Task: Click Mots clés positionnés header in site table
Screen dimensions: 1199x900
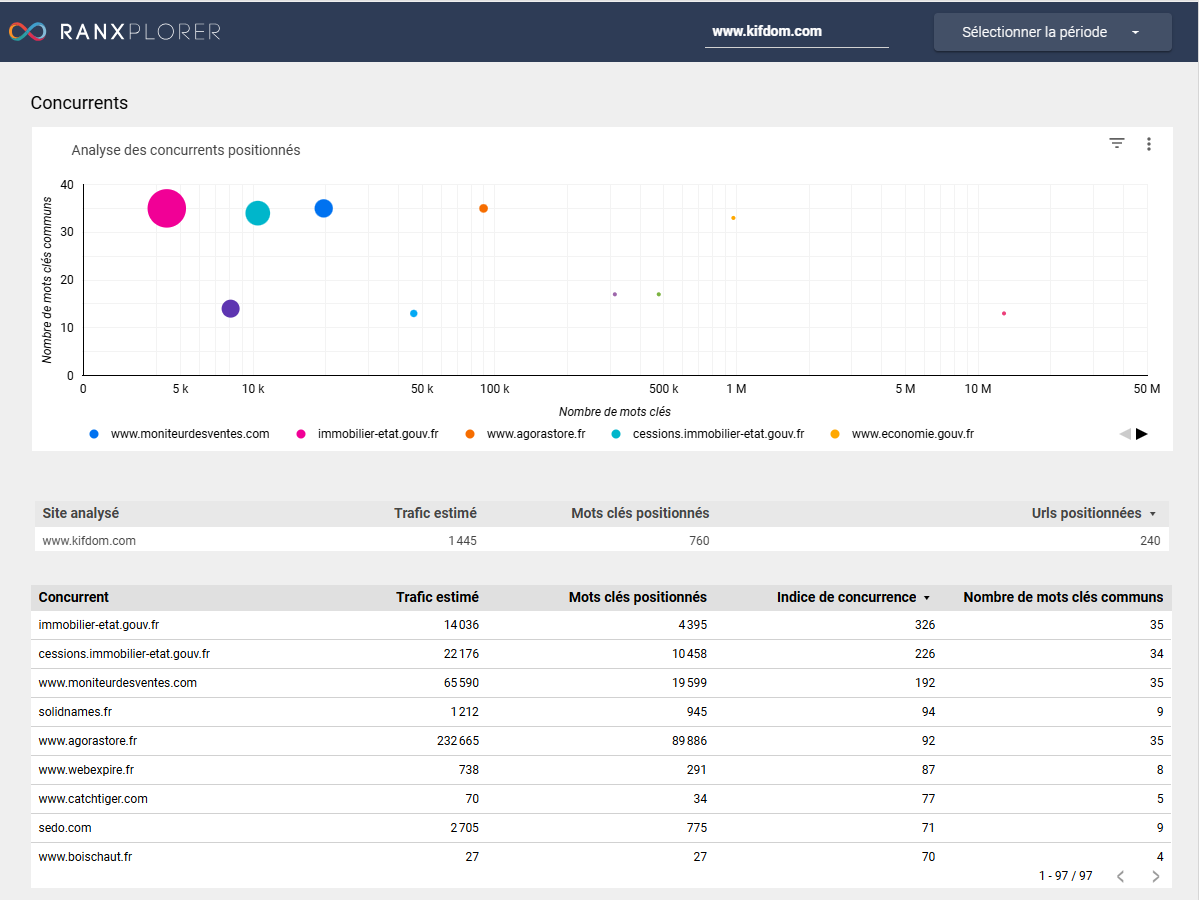Action: coord(640,513)
